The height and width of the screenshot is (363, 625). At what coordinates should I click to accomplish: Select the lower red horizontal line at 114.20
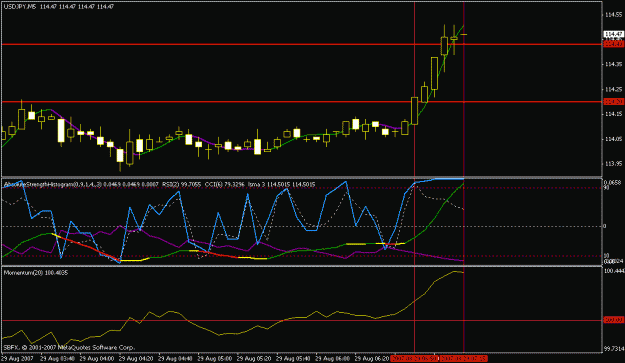tap(302, 102)
